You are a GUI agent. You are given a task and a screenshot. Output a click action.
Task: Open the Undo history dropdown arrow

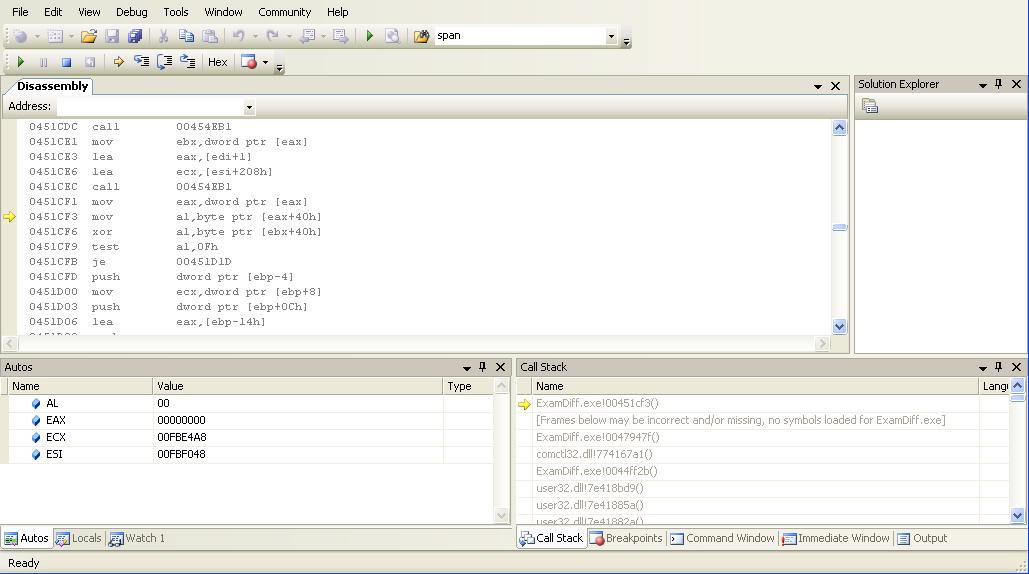pos(255,36)
